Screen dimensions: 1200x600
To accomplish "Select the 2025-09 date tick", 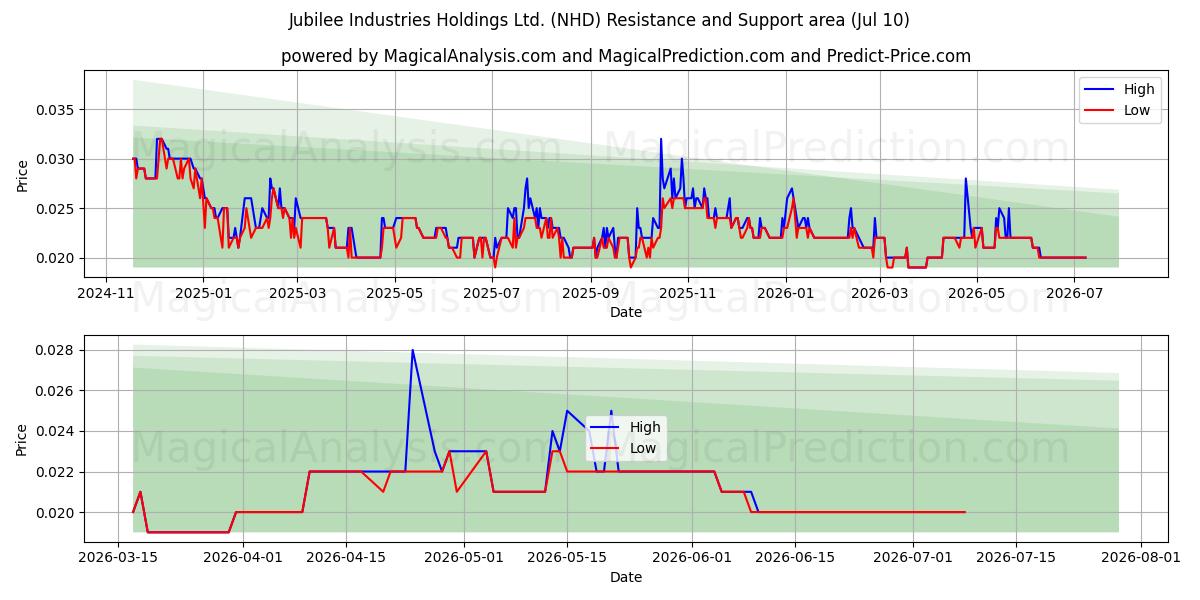I will pos(592,293).
